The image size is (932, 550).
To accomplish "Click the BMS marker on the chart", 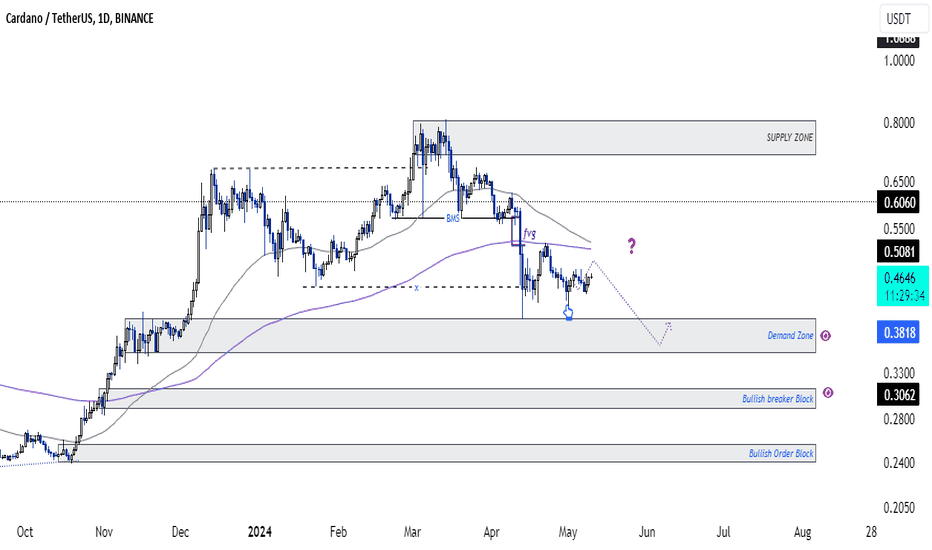I will 453,219.
